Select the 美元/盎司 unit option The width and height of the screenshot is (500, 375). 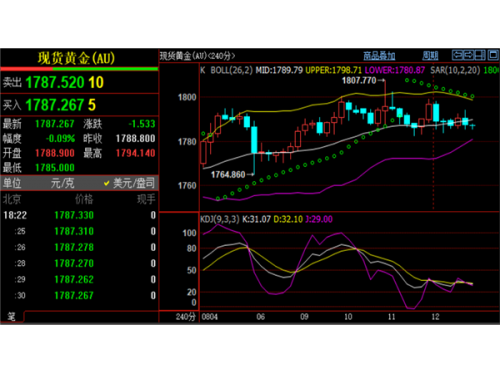pos(134,183)
